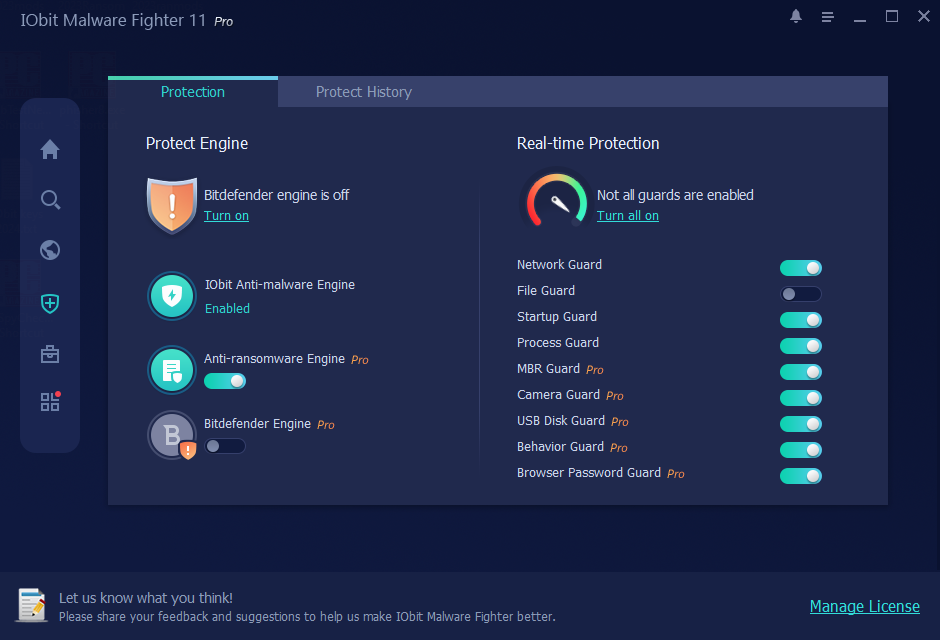940x640 pixels.
Task: Open notifications bell icon
Action: (x=796, y=17)
